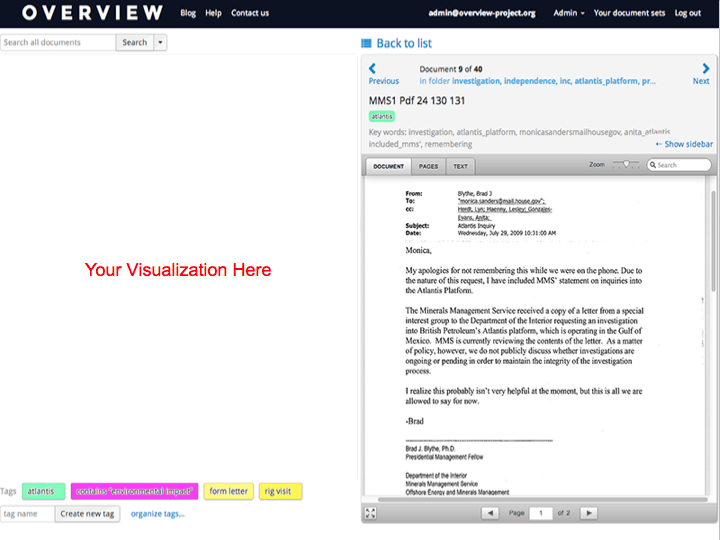Open Your document sets
The image size is (720, 540).
[629, 13]
